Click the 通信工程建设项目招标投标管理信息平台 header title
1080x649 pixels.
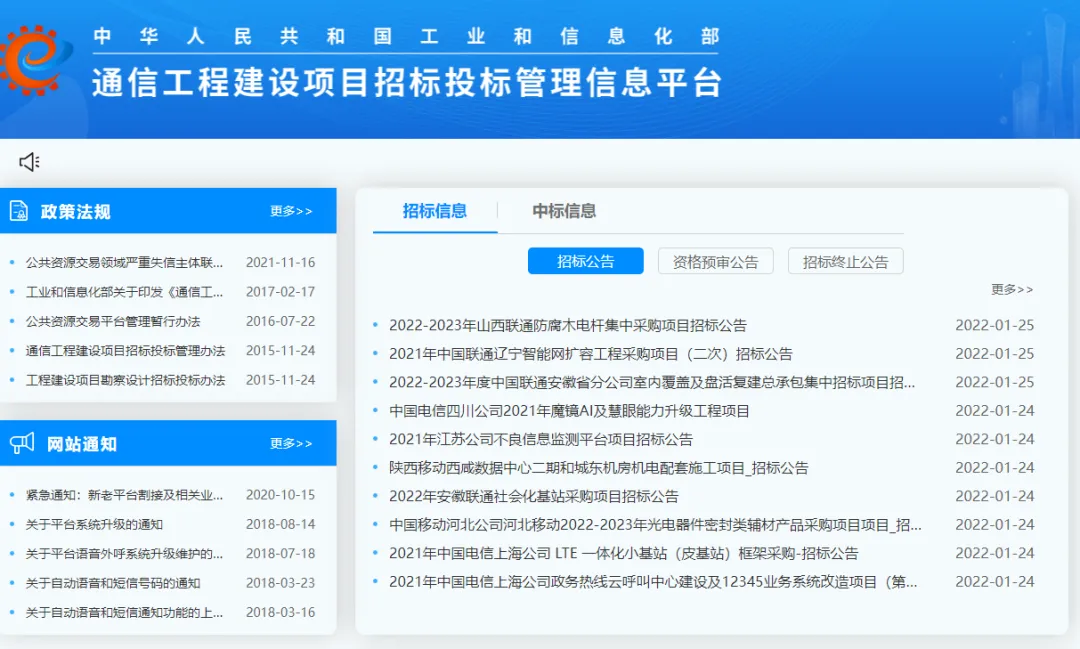pyautogui.click(x=406, y=82)
